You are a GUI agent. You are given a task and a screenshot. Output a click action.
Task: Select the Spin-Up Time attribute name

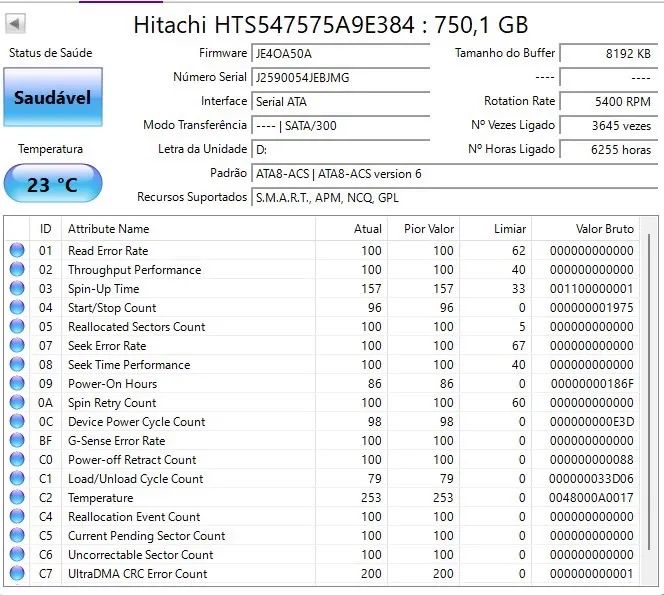click(104, 289)
